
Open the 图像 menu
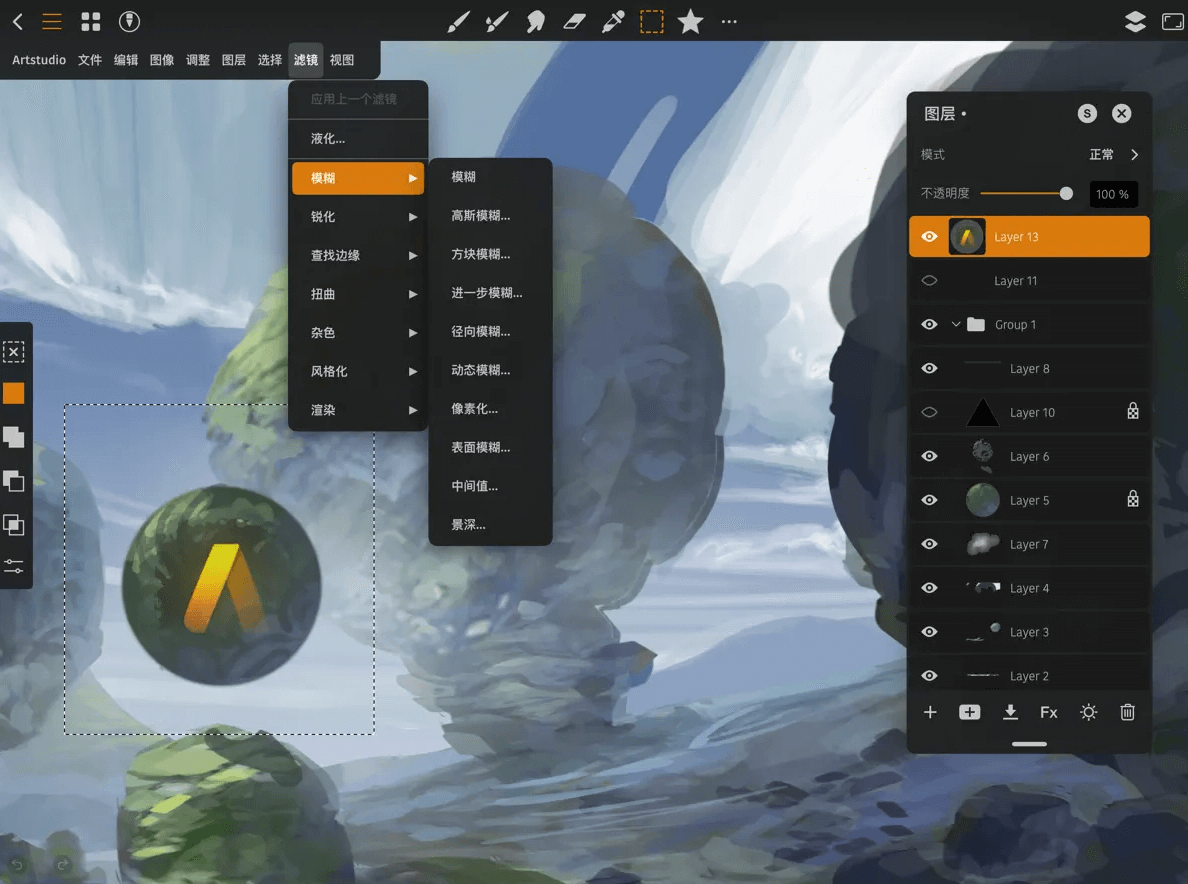click(x=161, y=60)
